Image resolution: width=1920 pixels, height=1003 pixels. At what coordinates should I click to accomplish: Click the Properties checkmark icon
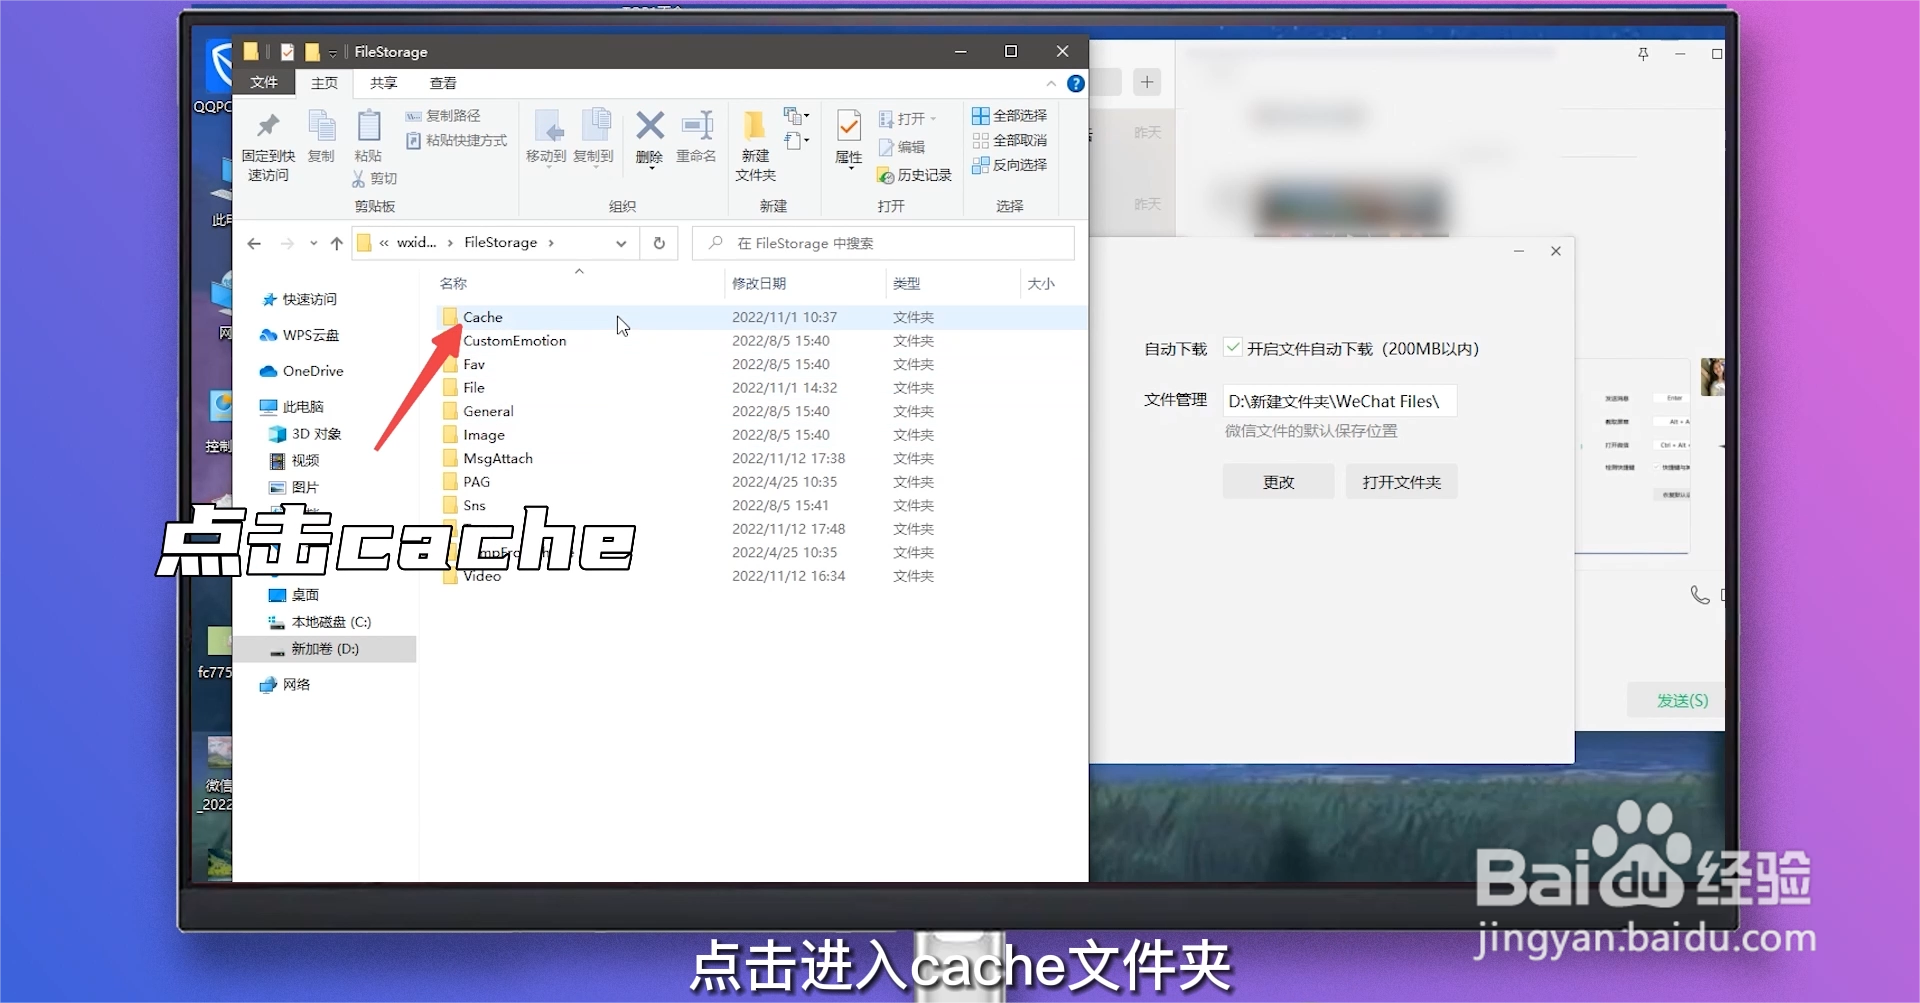click(x=849, y=125)
